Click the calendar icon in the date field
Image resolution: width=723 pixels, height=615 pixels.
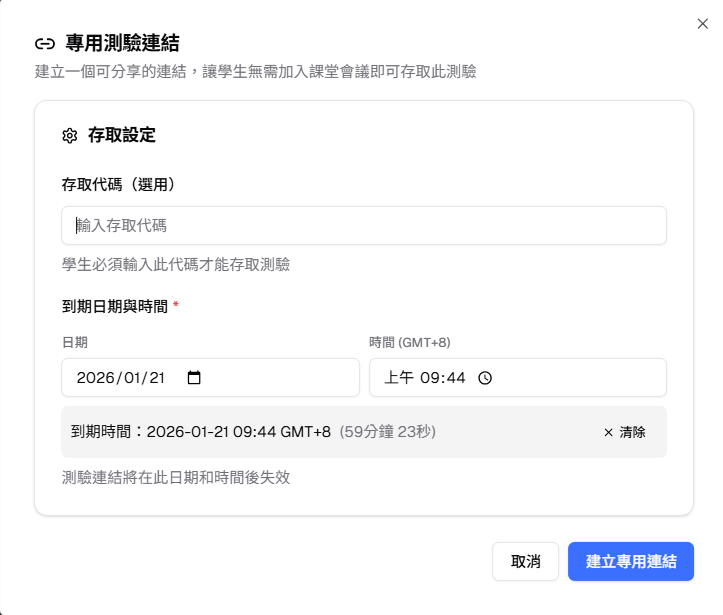click(x=194, y=378)
